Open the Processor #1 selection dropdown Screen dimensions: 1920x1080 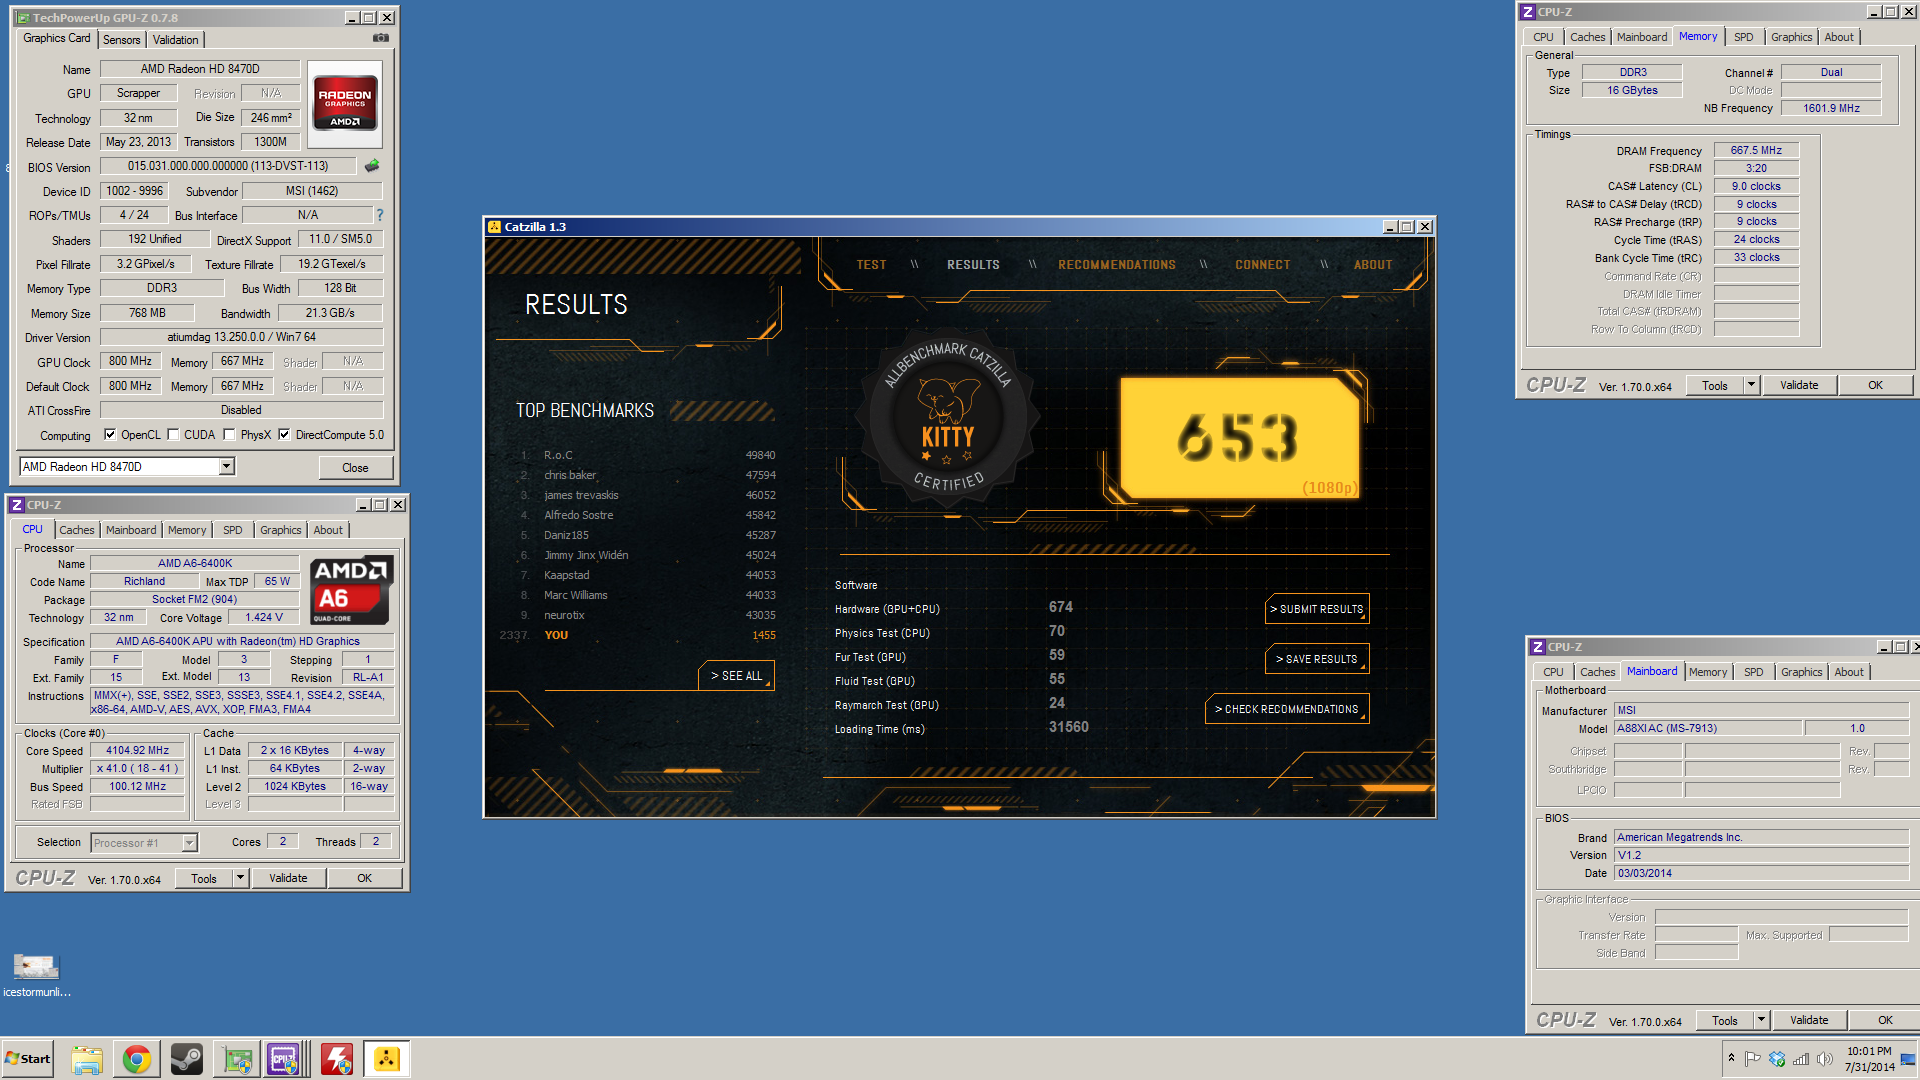click(x=189, y=843)
